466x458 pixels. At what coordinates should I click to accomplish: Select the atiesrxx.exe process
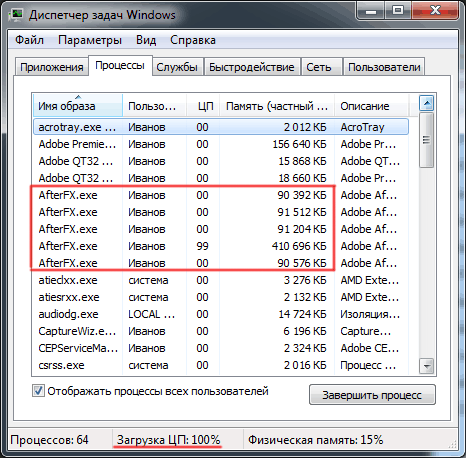coord(221,297)
